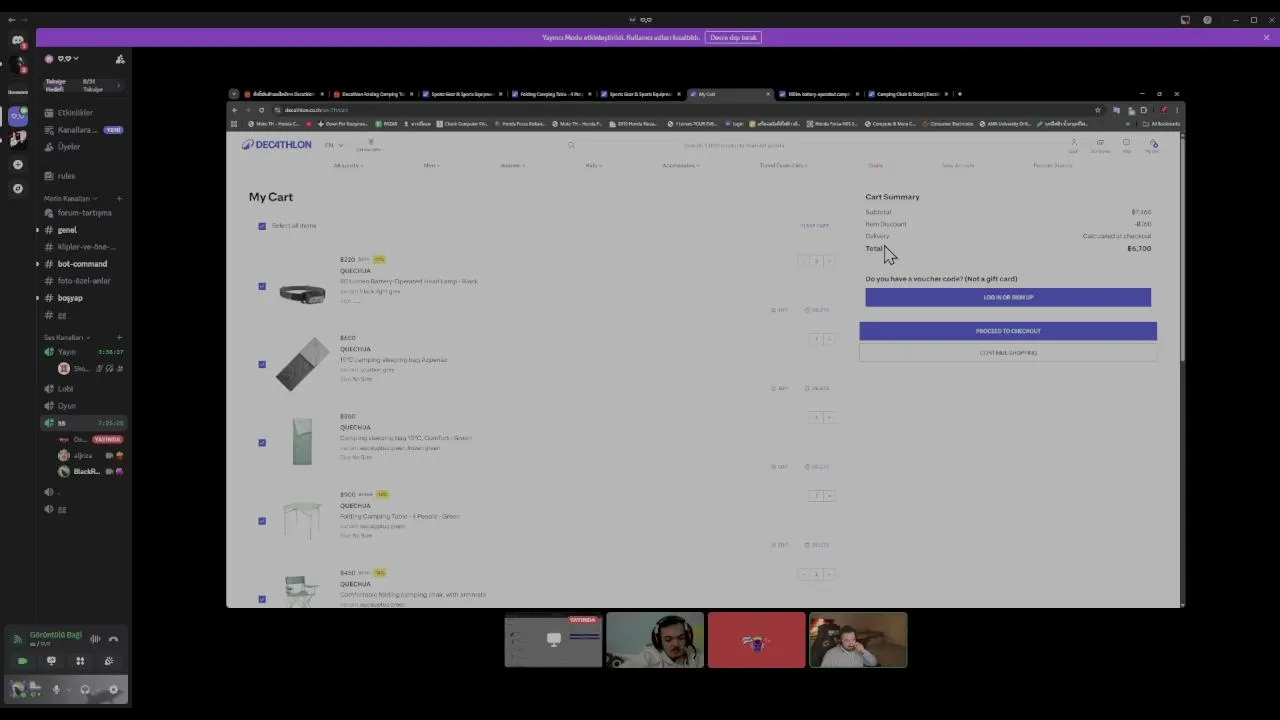This screenshot has width=1280, height=720.
Task: Open the Discord server discovery compass icon
Action: pos(17,188)
